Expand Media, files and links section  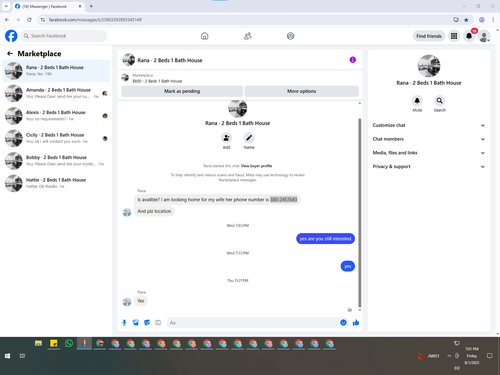click(x=429, y=153)
